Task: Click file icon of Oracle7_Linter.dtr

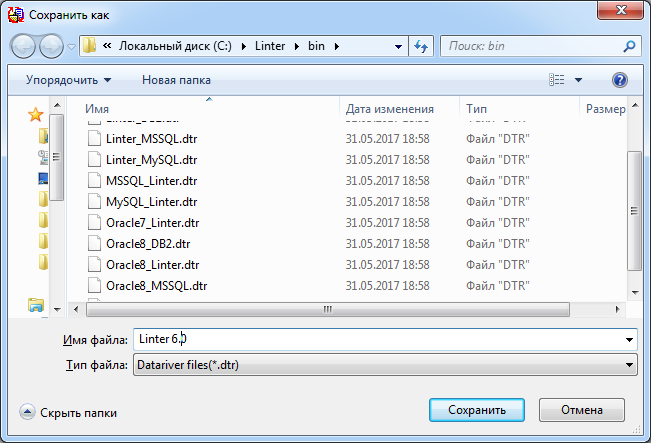Action: (x=94, y=223)
